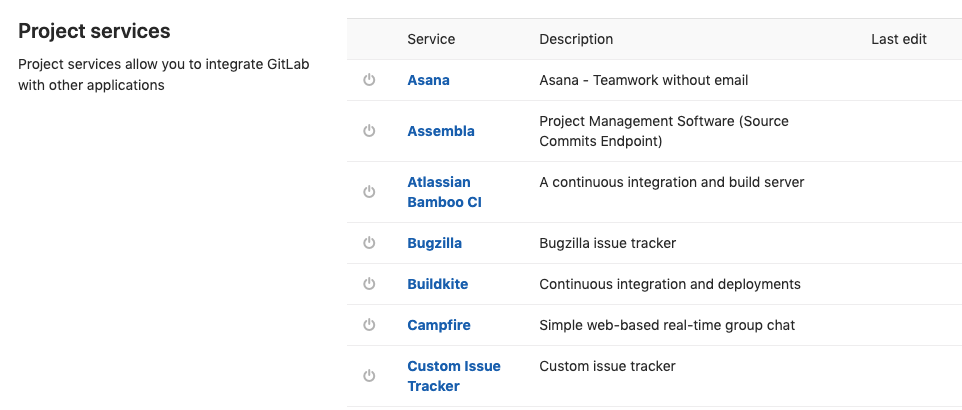Click Campfire's real-time group chat description
962x410 pixels.
click(x=667, y=325)
